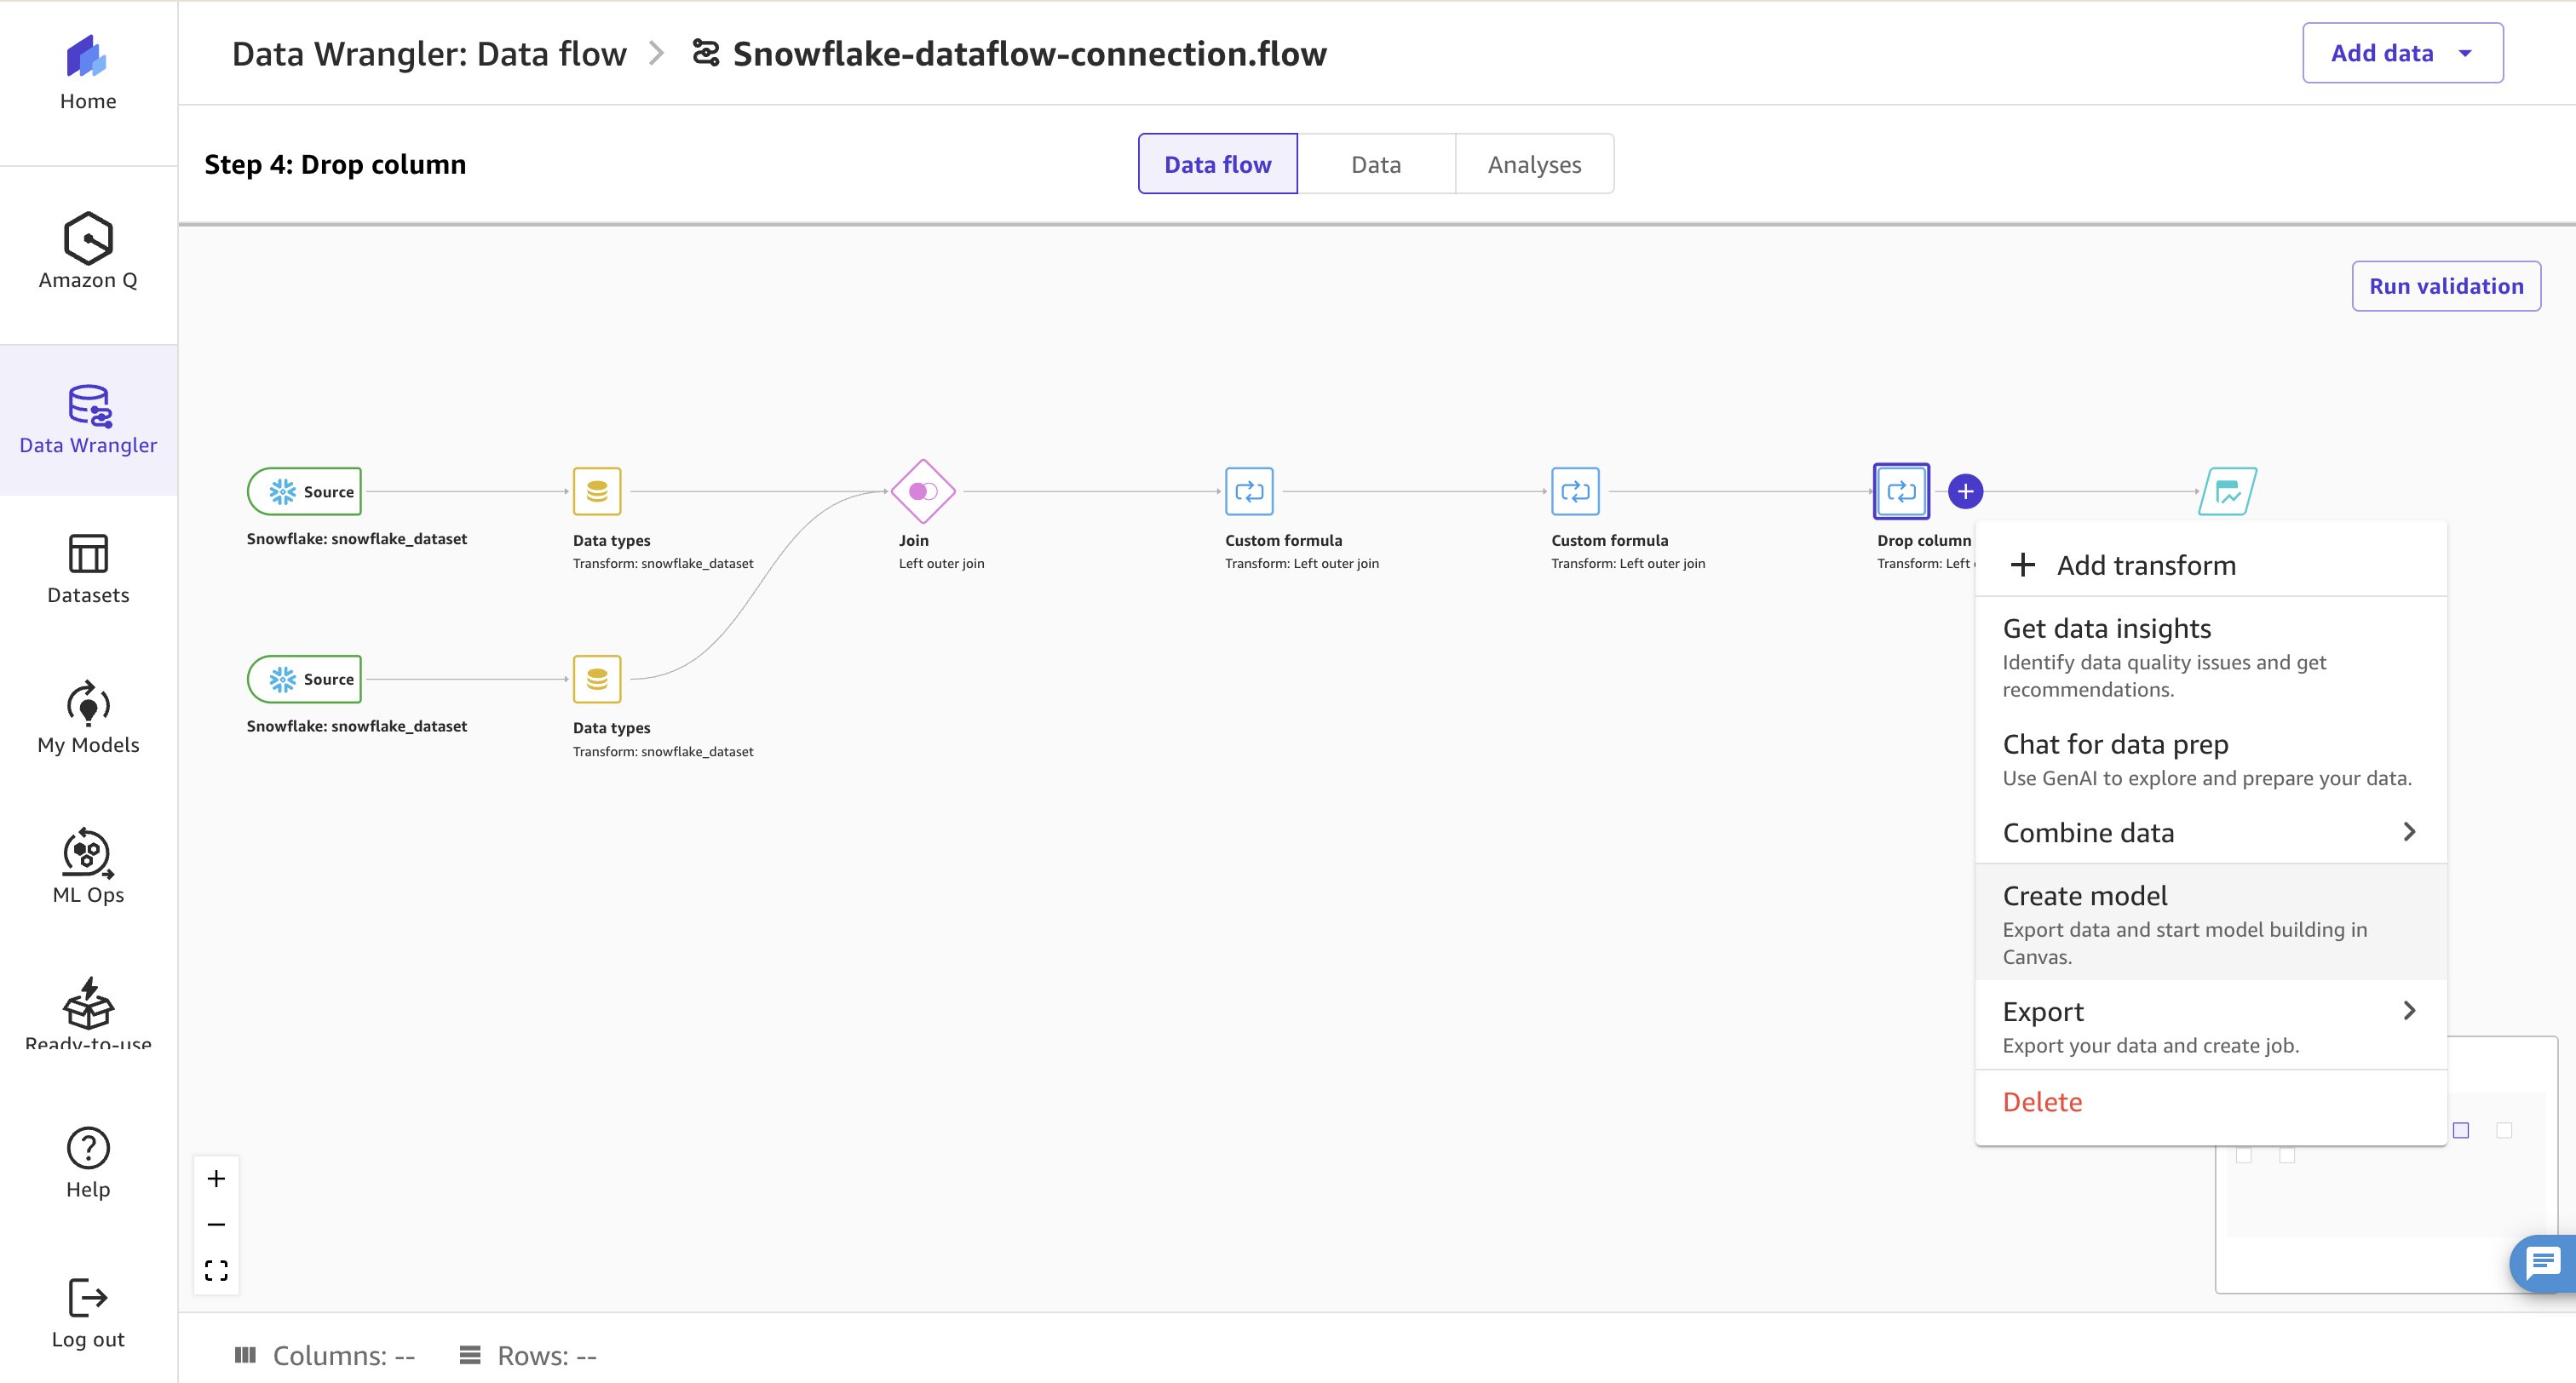Fit flow to view
The image size is (2576, 1383).
tap(216, 1271)
